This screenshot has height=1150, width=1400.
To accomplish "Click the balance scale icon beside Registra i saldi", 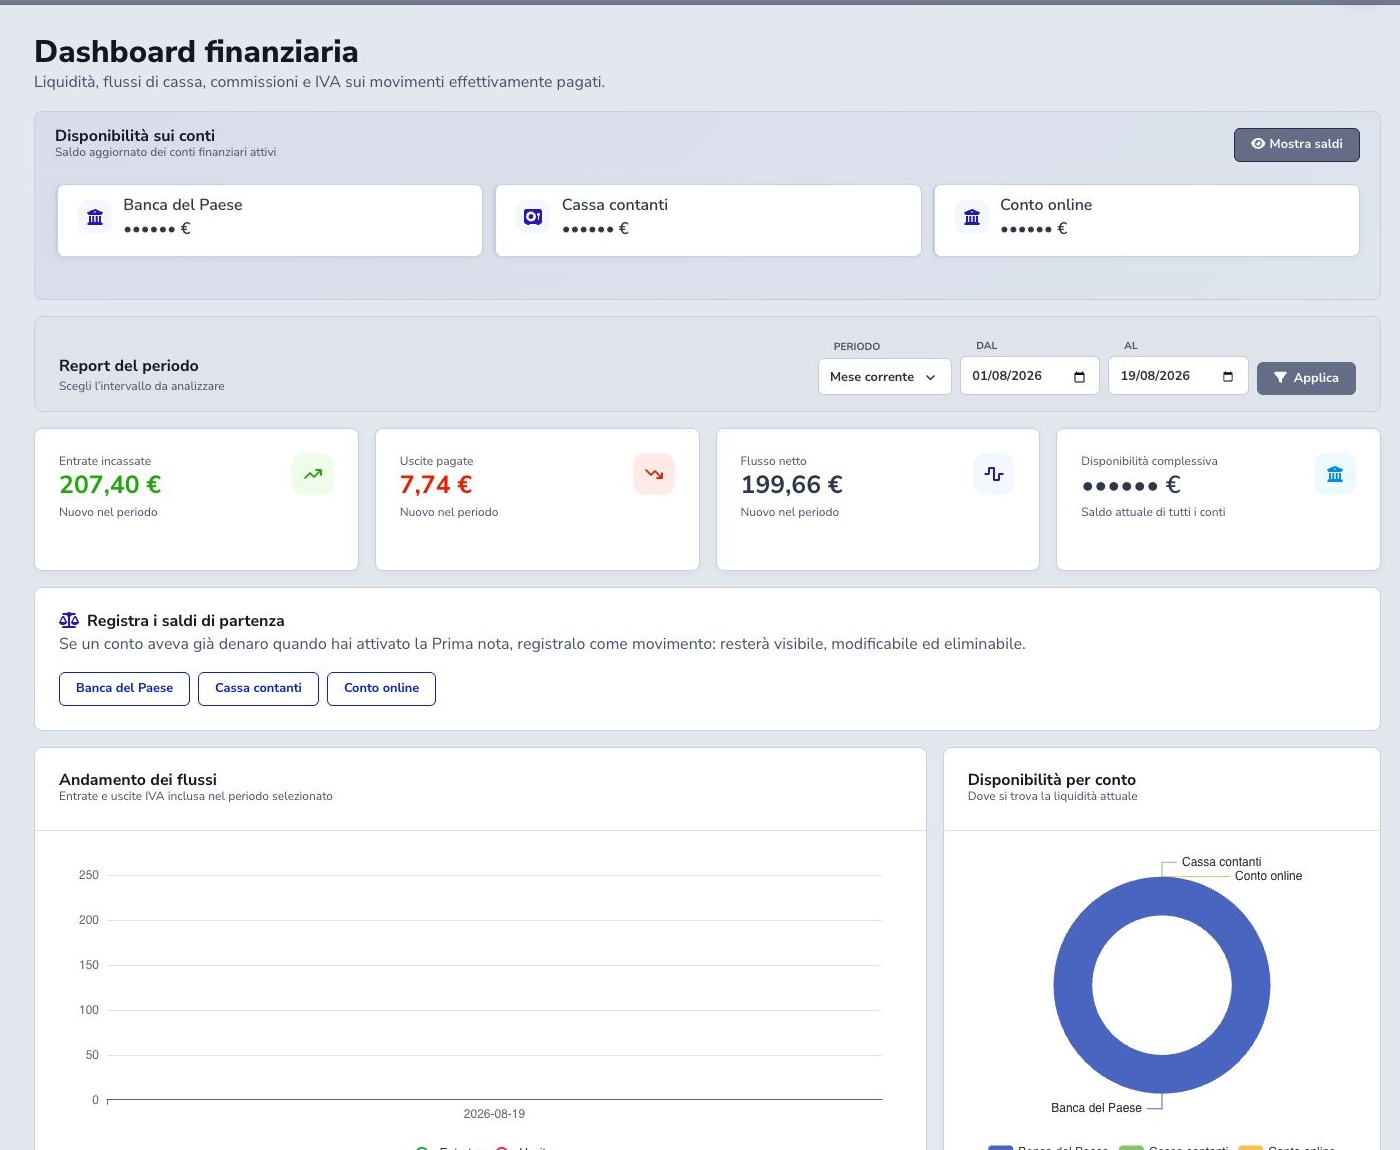I will [x=69, y=620].
